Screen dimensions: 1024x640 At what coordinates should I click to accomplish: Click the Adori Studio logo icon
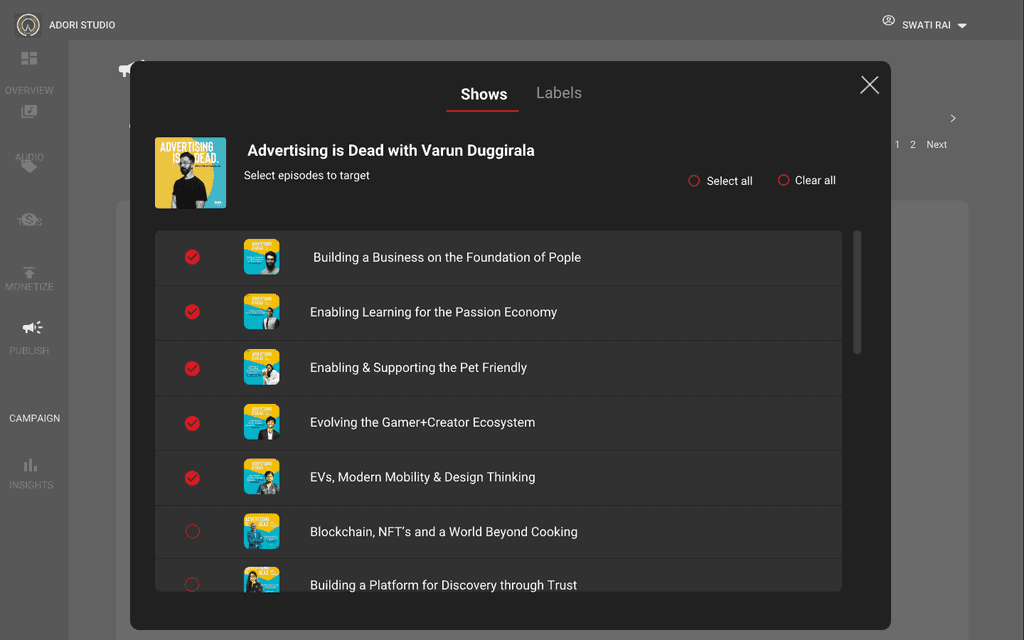(28, 25)
